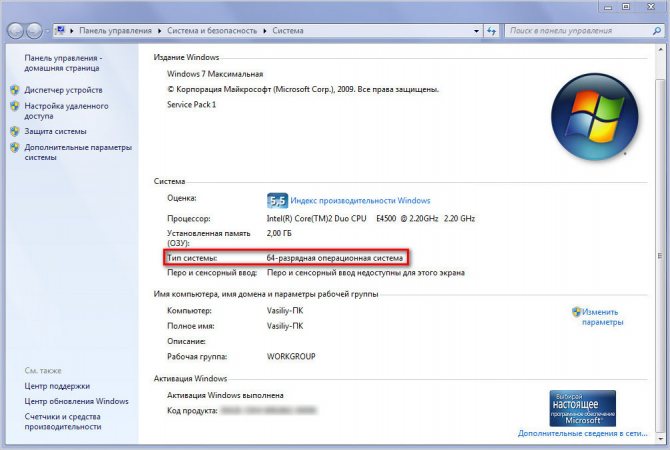Click Microsoft copyright line text
Screen dimensions: 670x450
pos(303,89)
